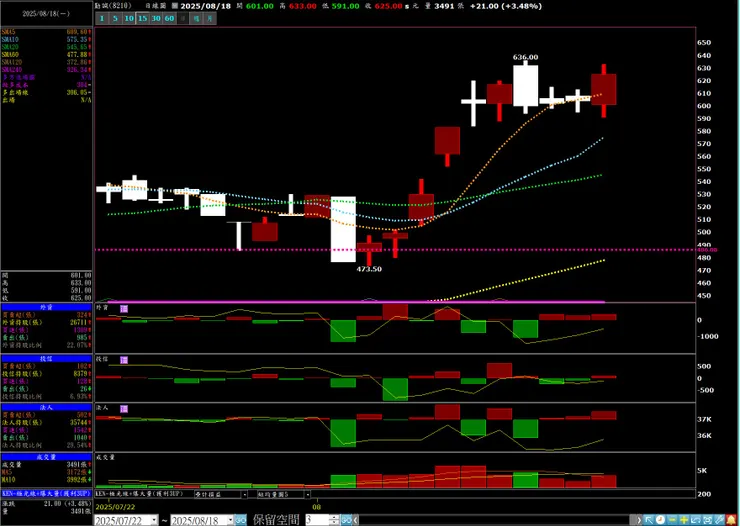Click the 636.00 high price label on chart
The height and width of the screenshot is (526, 740).
click(x=525, y=57)
